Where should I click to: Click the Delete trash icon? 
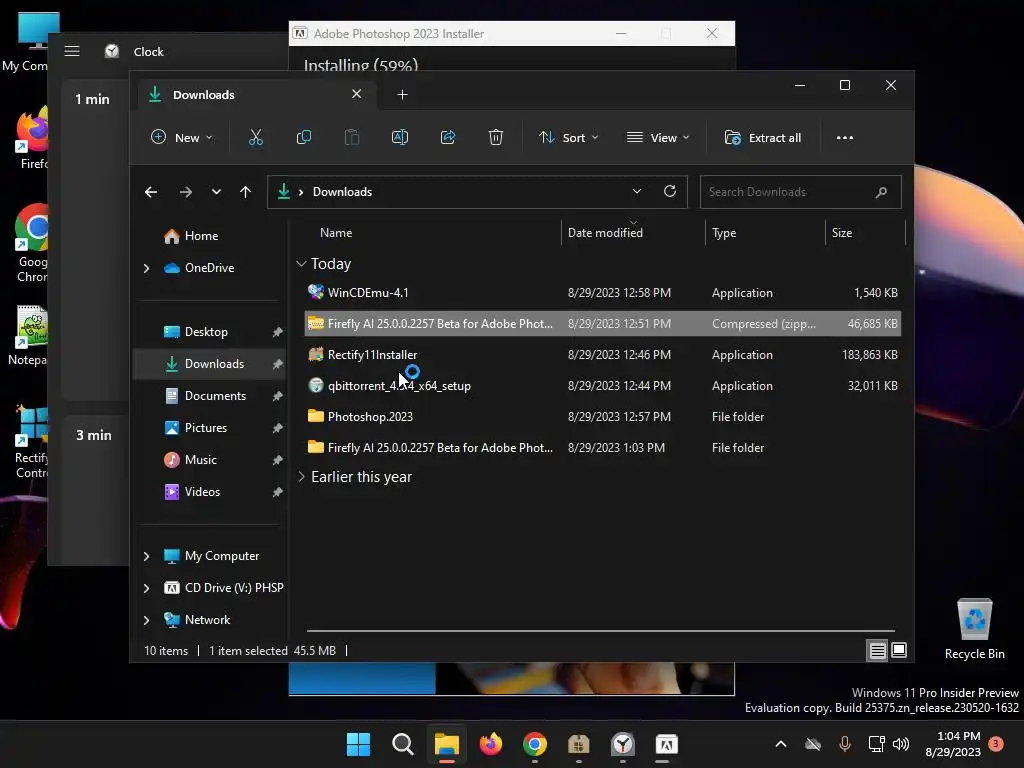coord(496,137)
